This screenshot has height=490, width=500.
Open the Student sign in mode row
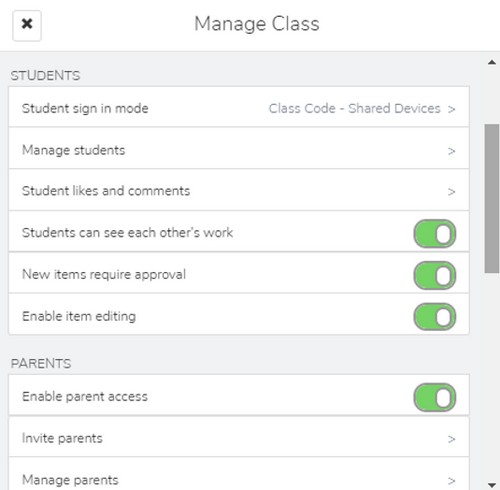[239, 107]
